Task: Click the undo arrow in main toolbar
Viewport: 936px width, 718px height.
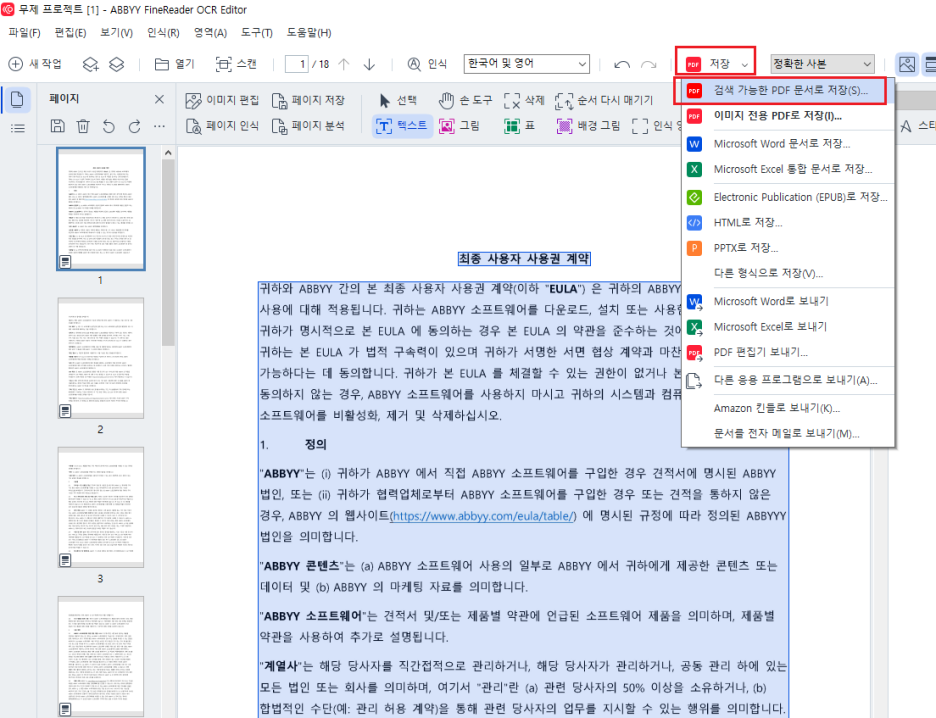Action: pos(622,64)
